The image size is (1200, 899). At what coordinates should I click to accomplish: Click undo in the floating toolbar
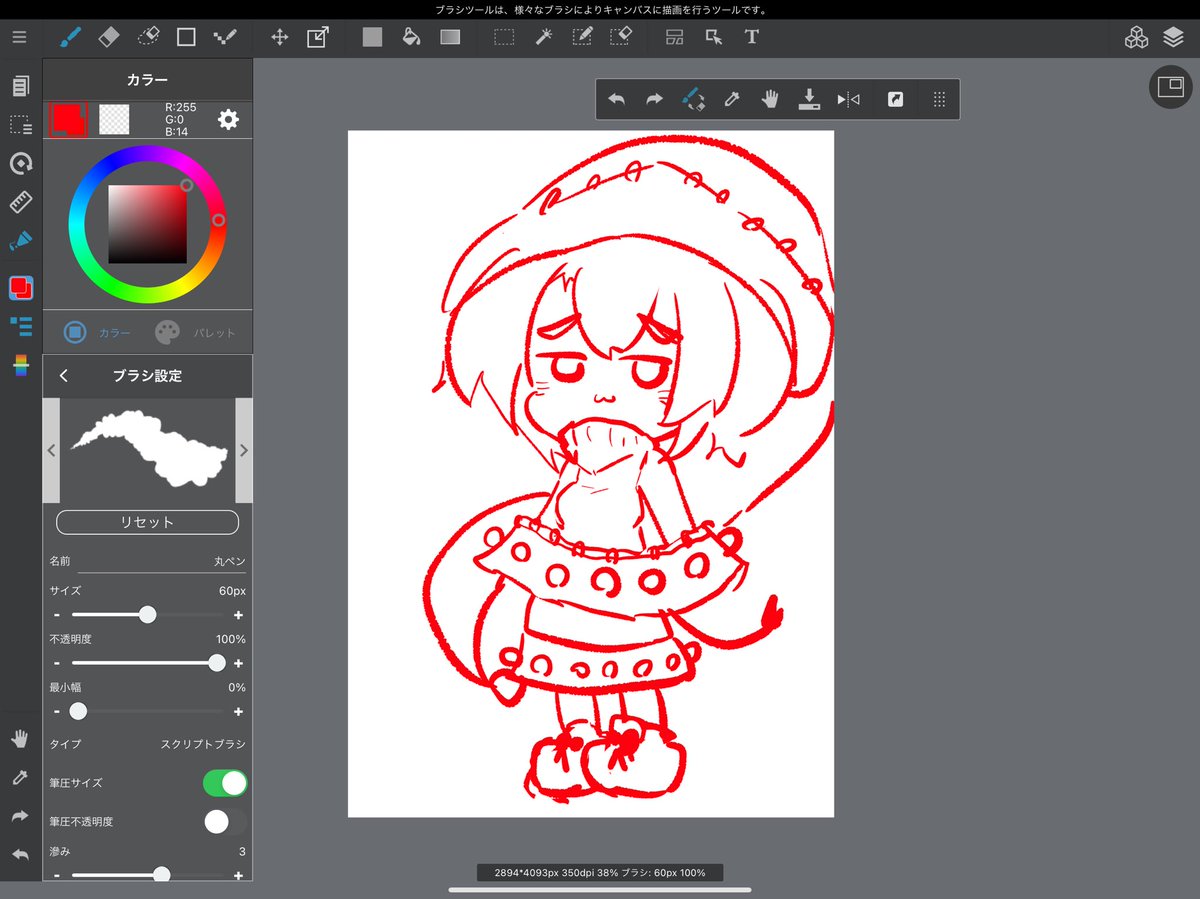click(617, 99)
